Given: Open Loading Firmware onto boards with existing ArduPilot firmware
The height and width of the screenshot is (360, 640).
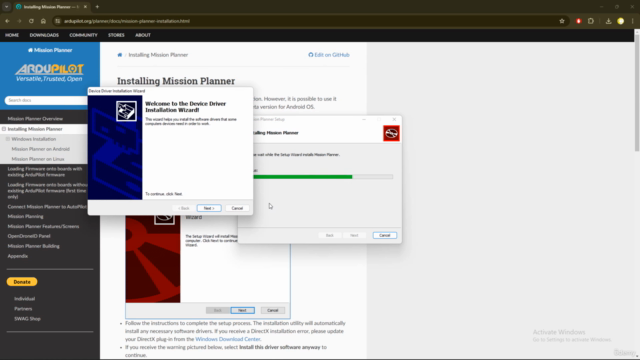Looking at the screenshot, I should tap(44, 171).
